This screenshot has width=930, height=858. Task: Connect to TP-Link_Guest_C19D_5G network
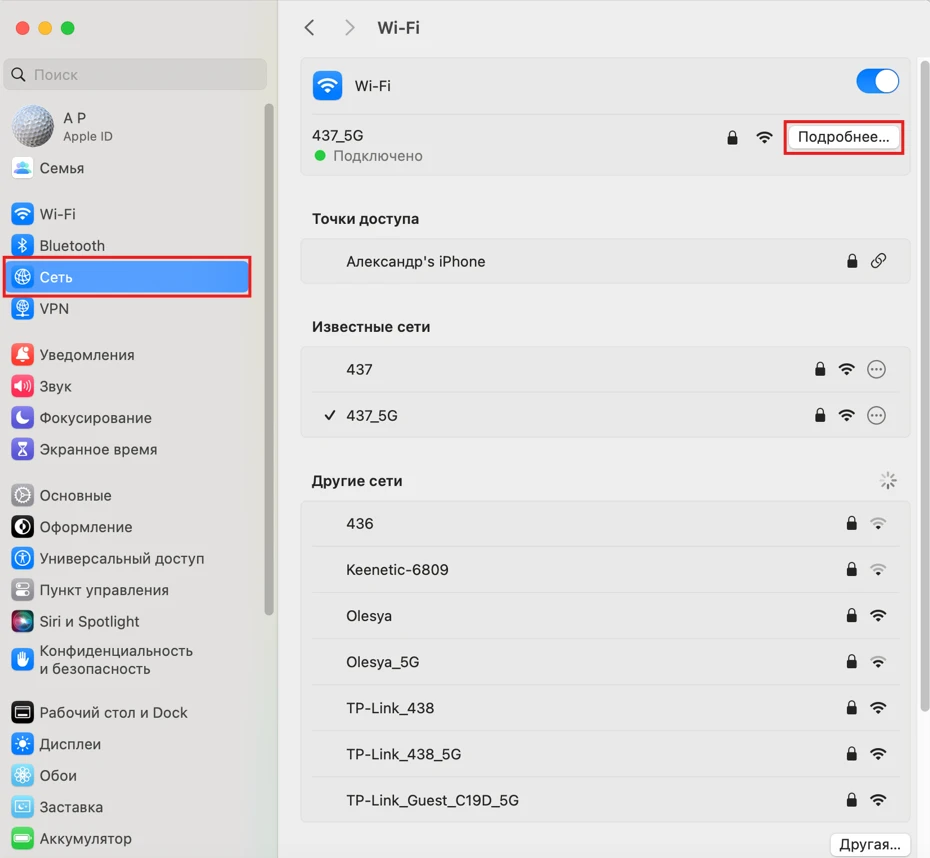tap(605, 800)
